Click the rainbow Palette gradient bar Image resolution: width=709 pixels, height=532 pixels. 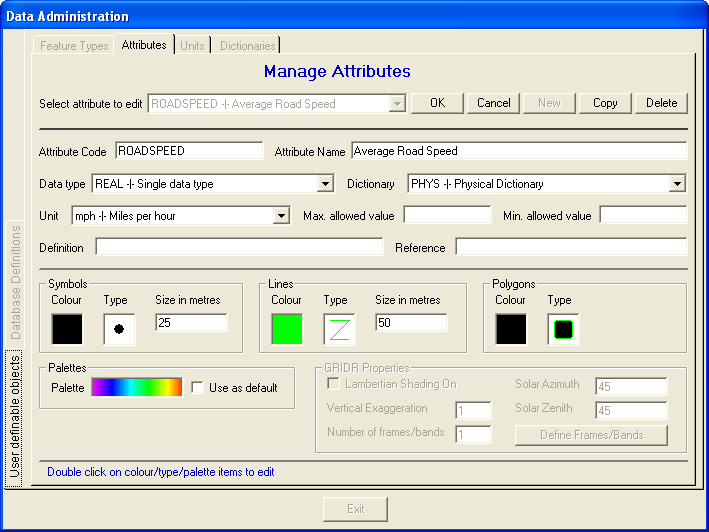tap(137, 387)
